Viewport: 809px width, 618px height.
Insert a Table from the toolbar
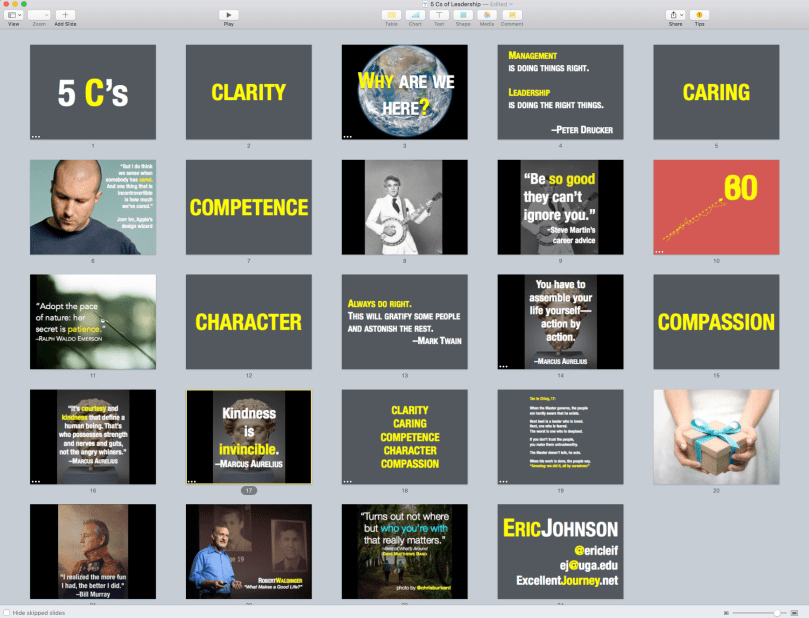[x=391, y=15]
